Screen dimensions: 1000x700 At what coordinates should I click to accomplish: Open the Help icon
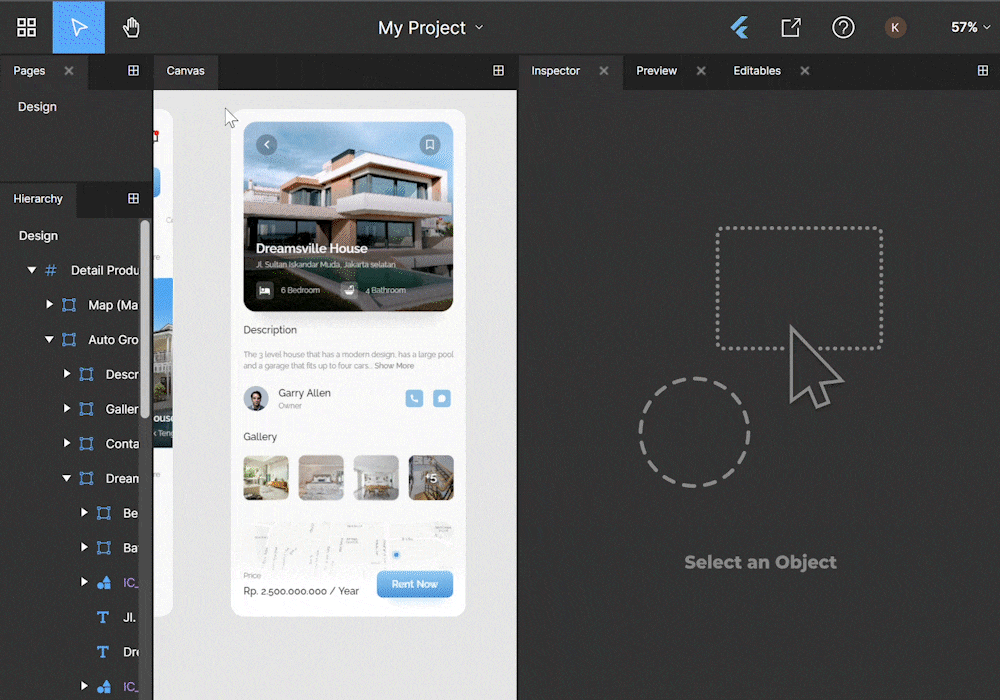843,27
